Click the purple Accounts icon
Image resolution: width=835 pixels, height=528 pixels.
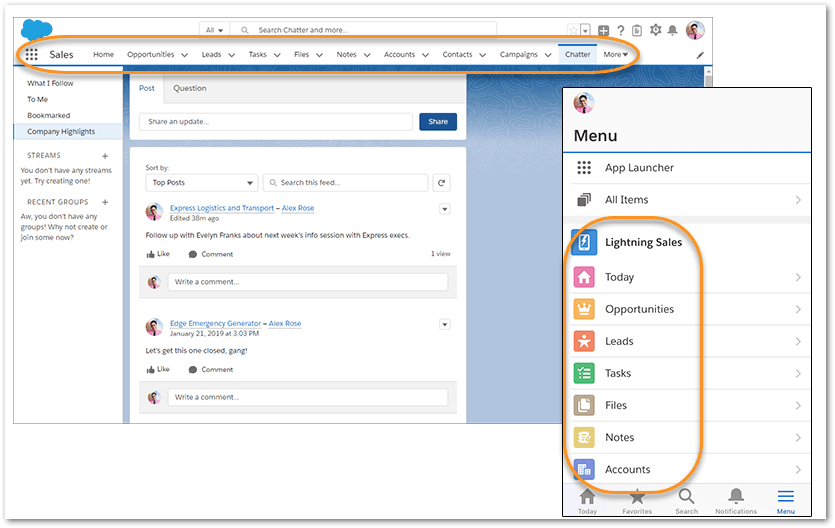pos(584,469)
